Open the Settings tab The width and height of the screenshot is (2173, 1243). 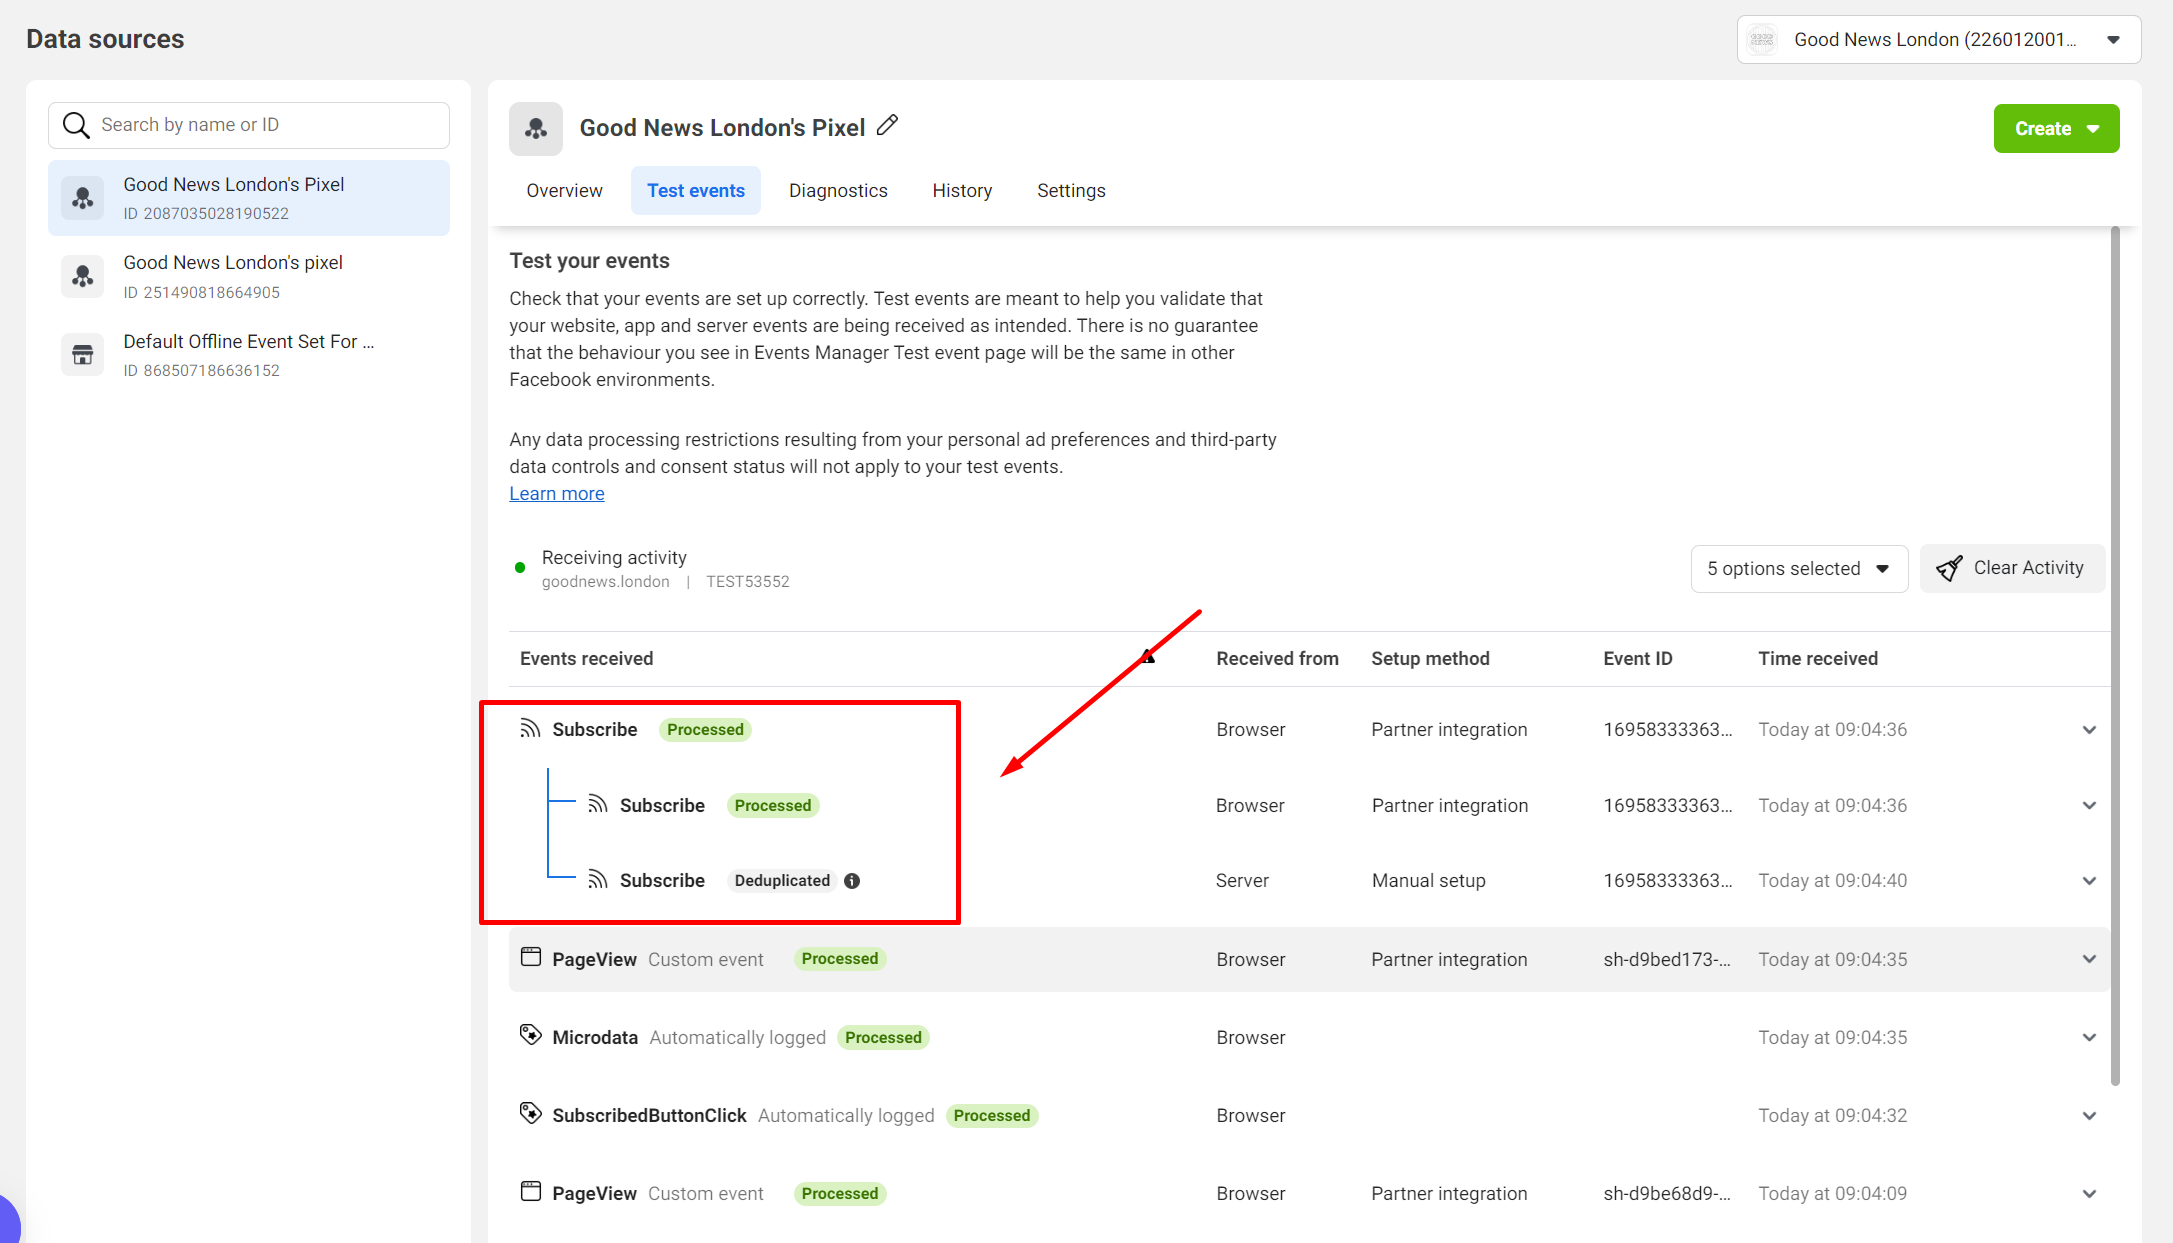tap(1071, 190)
